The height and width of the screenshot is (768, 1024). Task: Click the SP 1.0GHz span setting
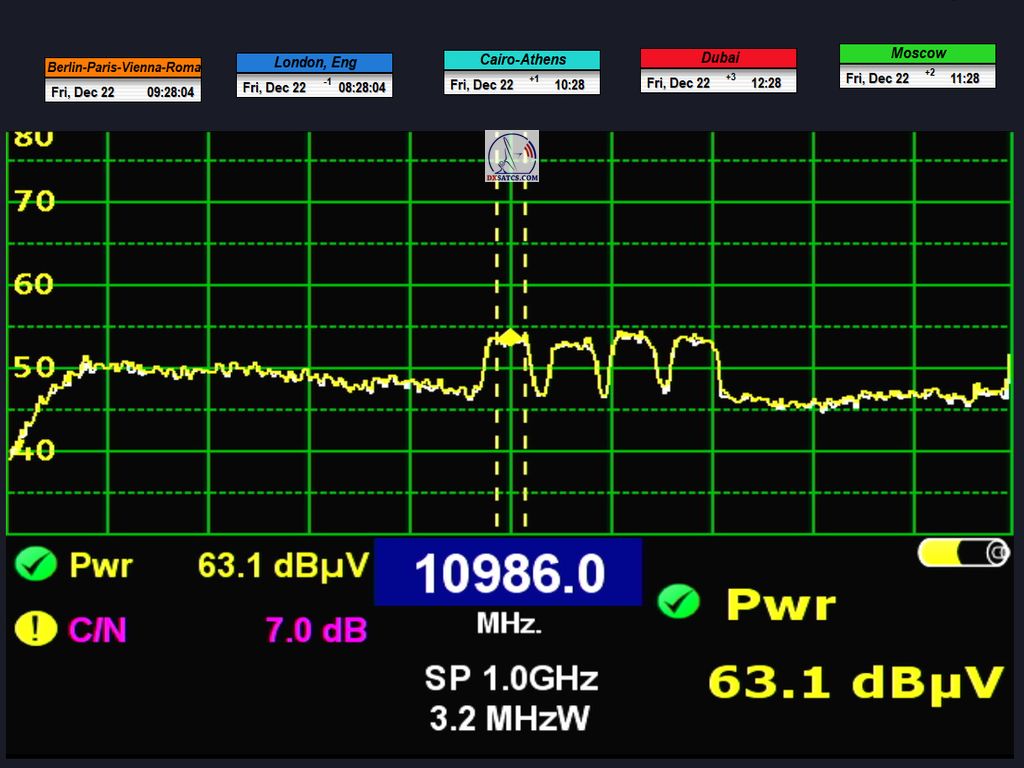pyautogui.click(x=511, y=679)
